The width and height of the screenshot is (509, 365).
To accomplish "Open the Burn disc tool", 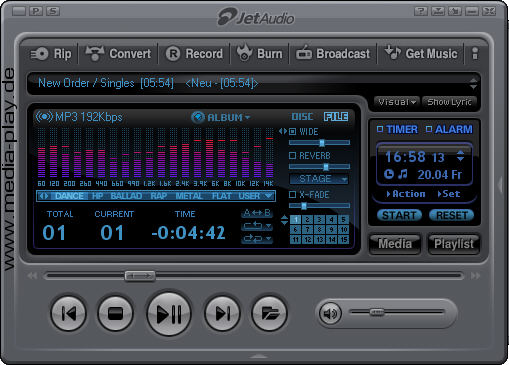I will pyautogui.click(x=260, y=53).
